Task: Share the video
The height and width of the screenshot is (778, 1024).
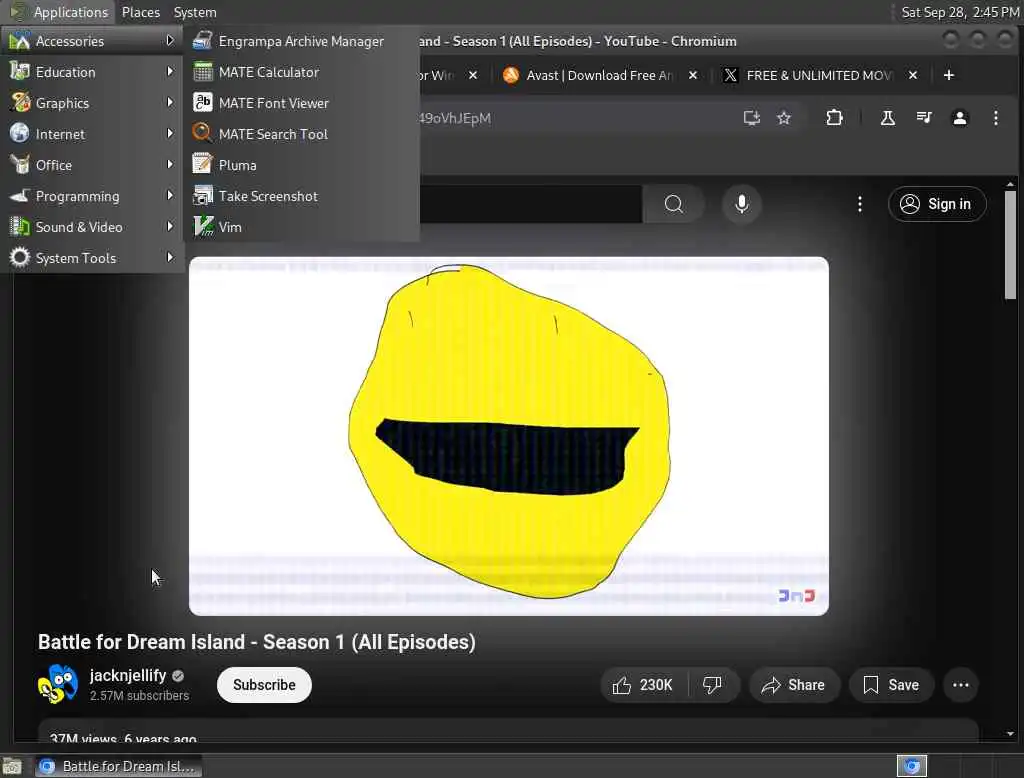Action: point(794,685)
